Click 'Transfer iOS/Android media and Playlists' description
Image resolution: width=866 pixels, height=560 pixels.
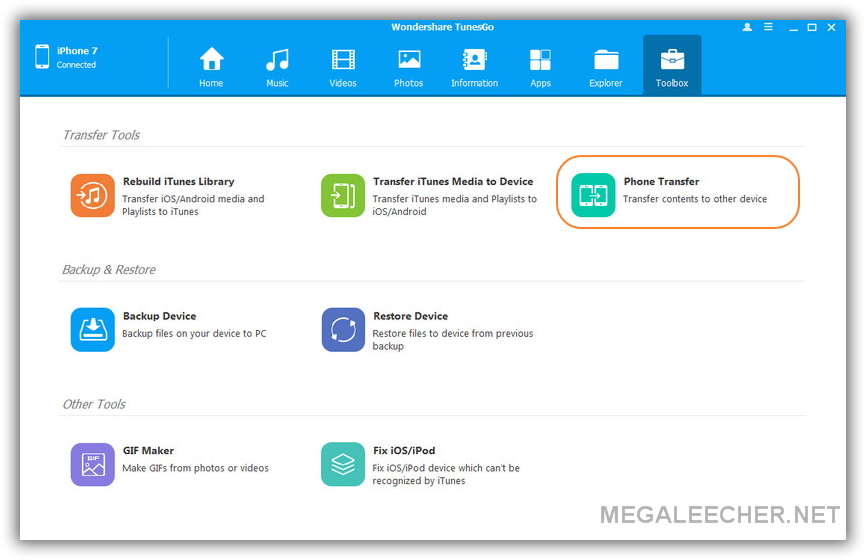pos(193,205)
